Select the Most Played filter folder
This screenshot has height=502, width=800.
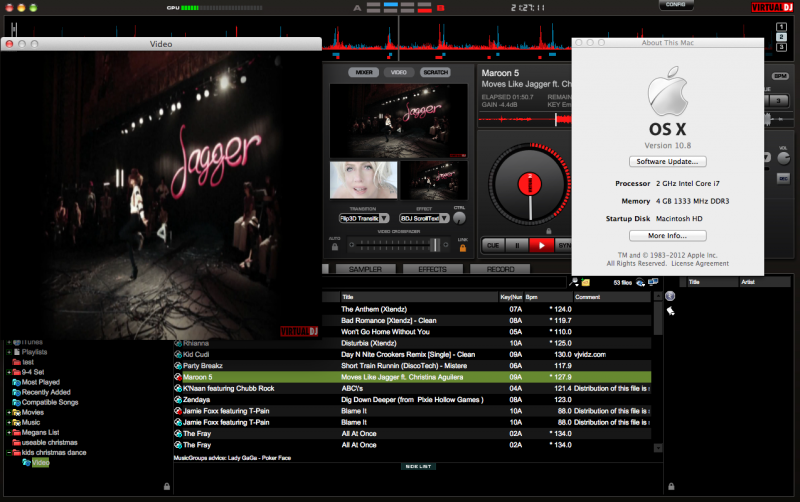pos(36,382)
